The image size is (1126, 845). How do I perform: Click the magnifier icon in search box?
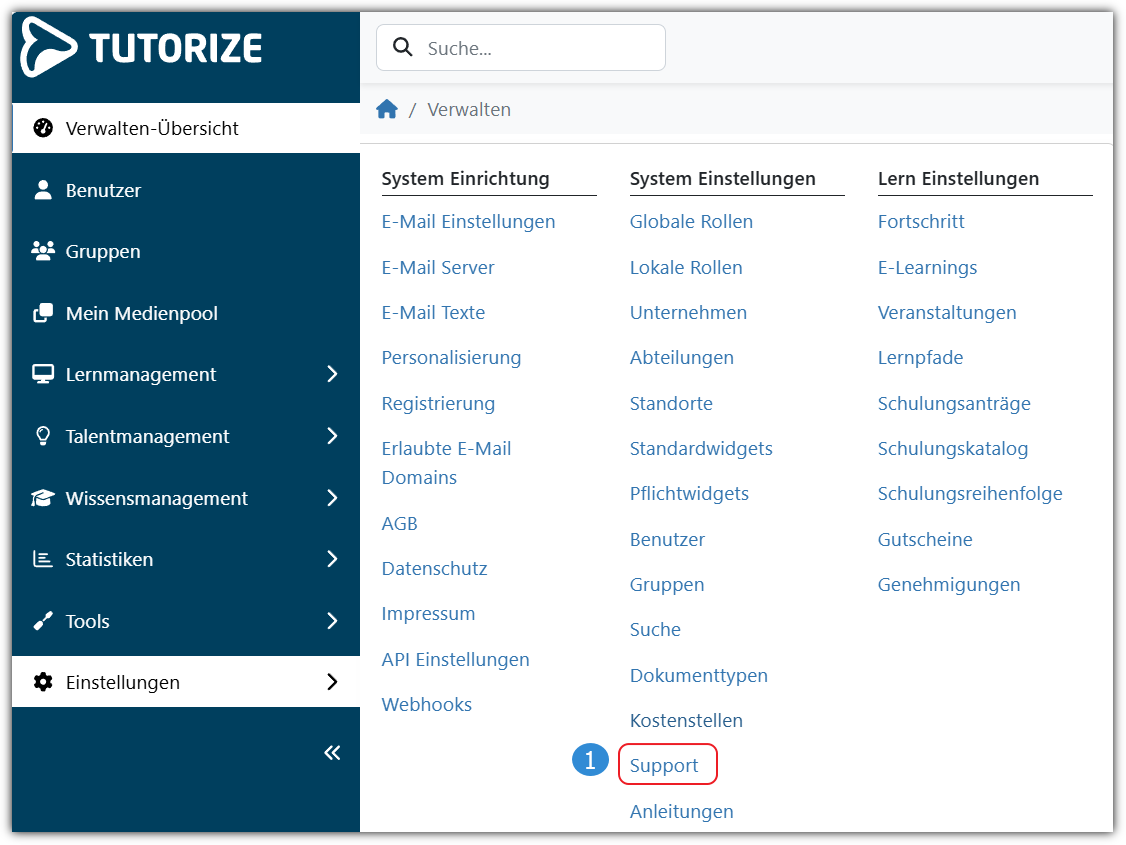pyautogui.click(x=403, y=48)
